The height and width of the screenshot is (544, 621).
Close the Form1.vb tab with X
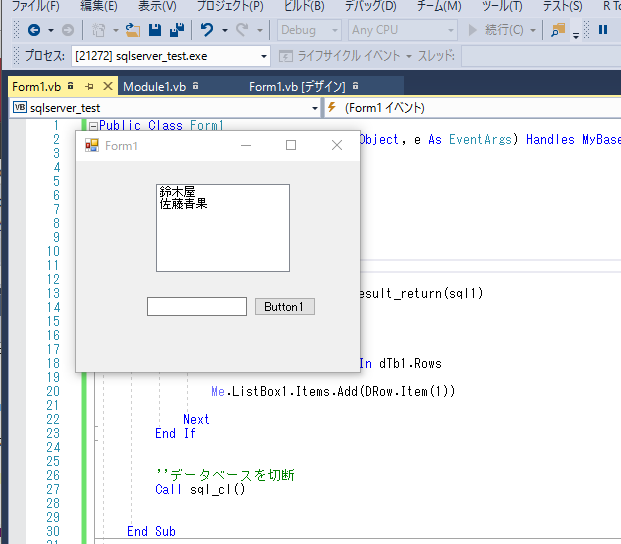point(108,87)
